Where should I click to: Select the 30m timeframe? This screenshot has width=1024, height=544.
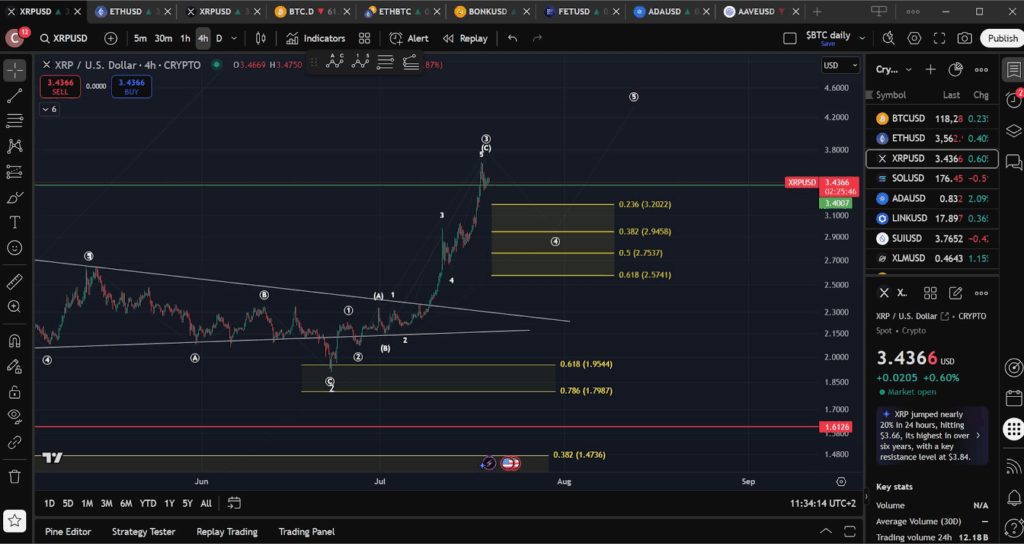pyautogui.click(x=163, y=39)
